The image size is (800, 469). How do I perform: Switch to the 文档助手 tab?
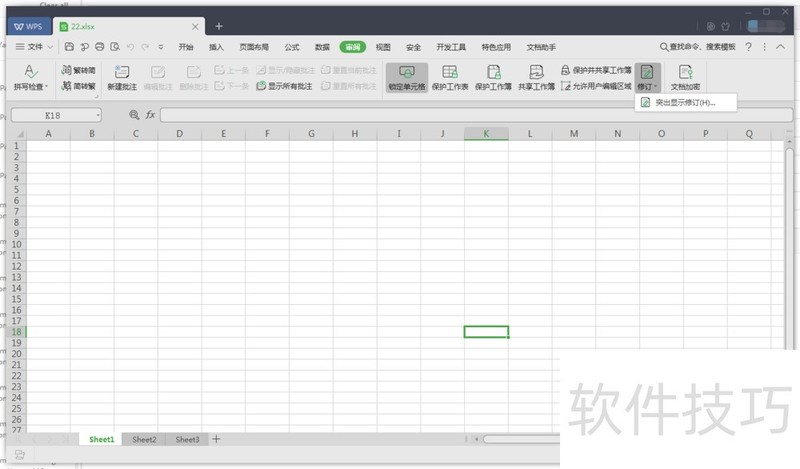click(541, 47)
